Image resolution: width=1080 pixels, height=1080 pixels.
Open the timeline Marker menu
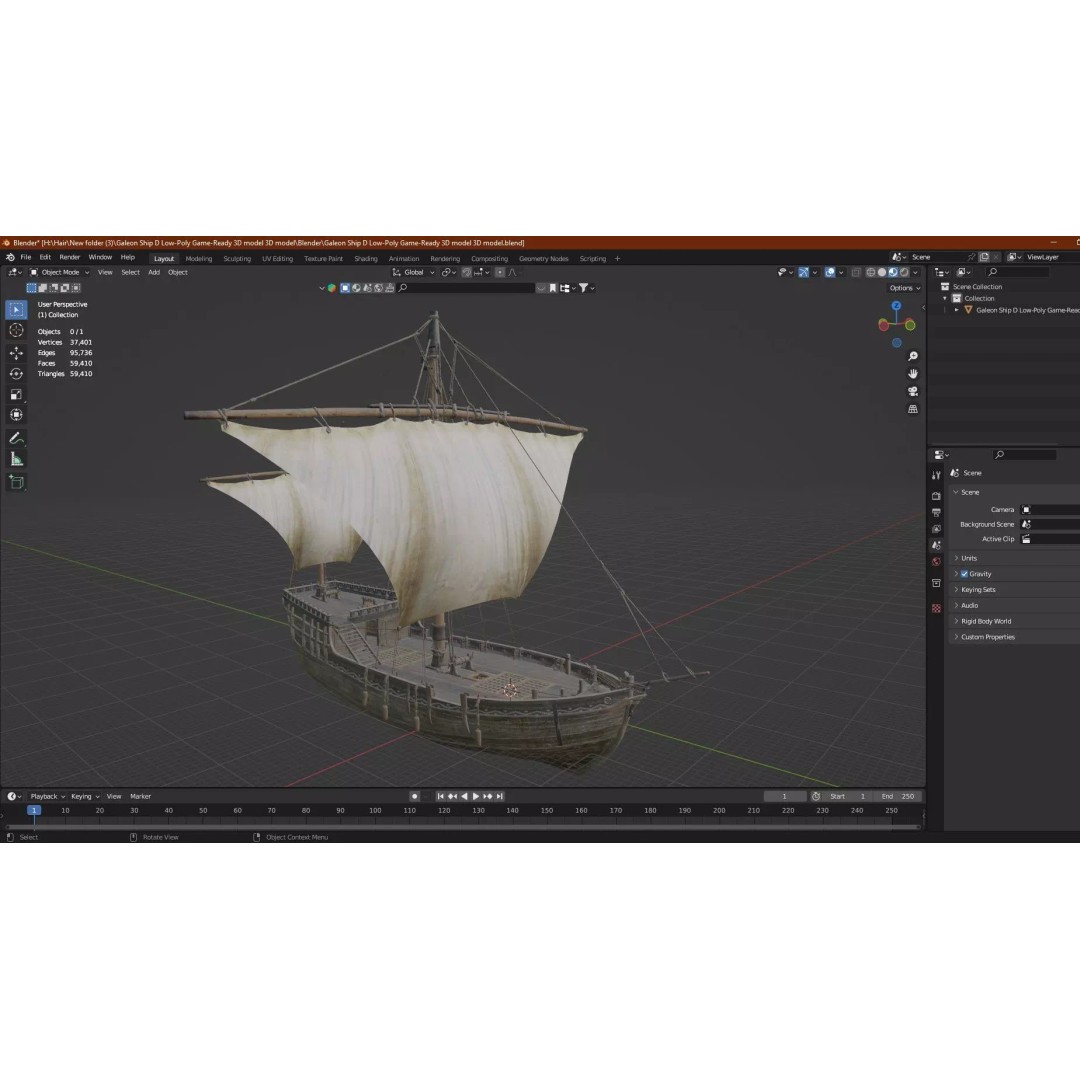(x=141, y=796)
